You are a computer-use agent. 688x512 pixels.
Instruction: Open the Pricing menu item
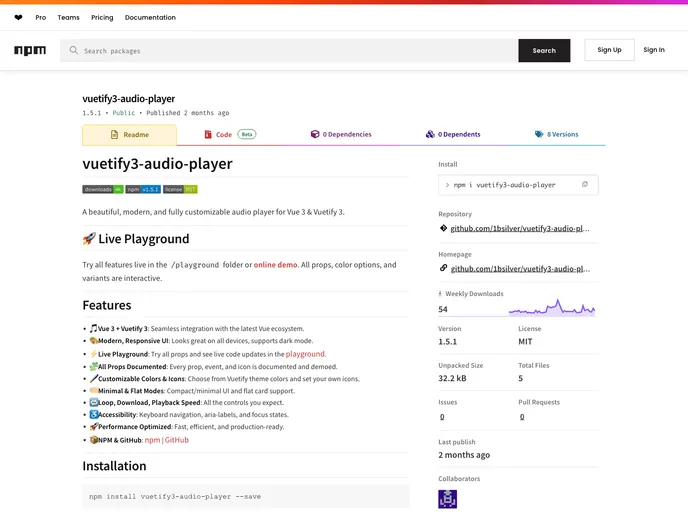102,18
